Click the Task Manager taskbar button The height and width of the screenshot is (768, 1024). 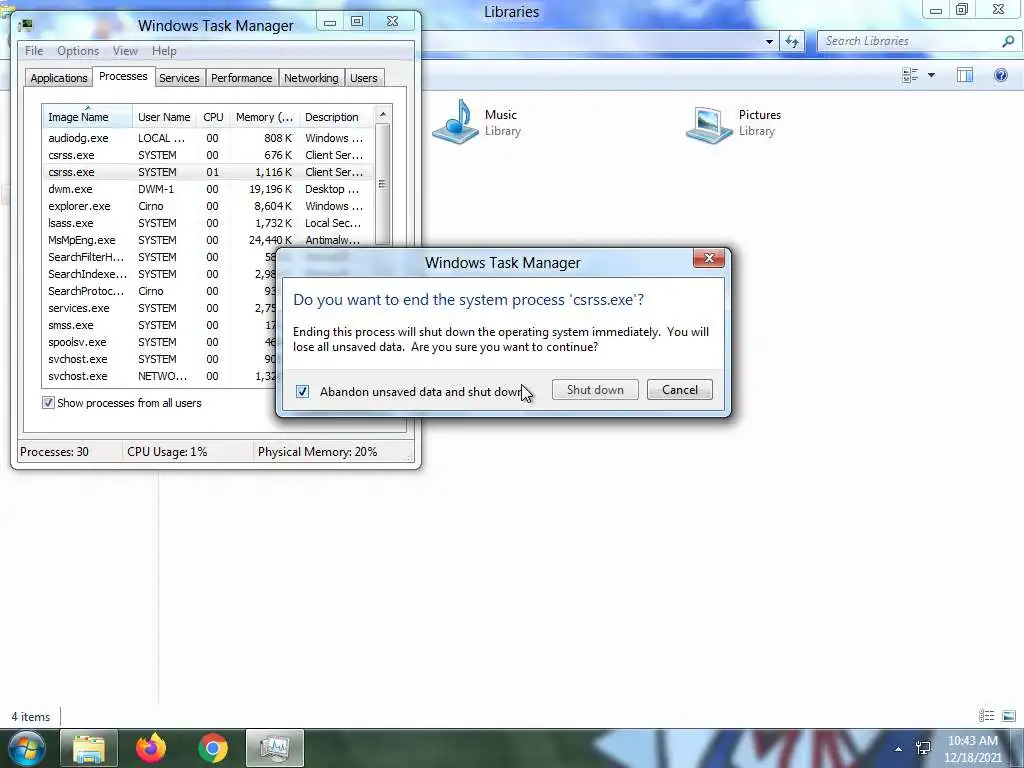(x=275, y=748)
